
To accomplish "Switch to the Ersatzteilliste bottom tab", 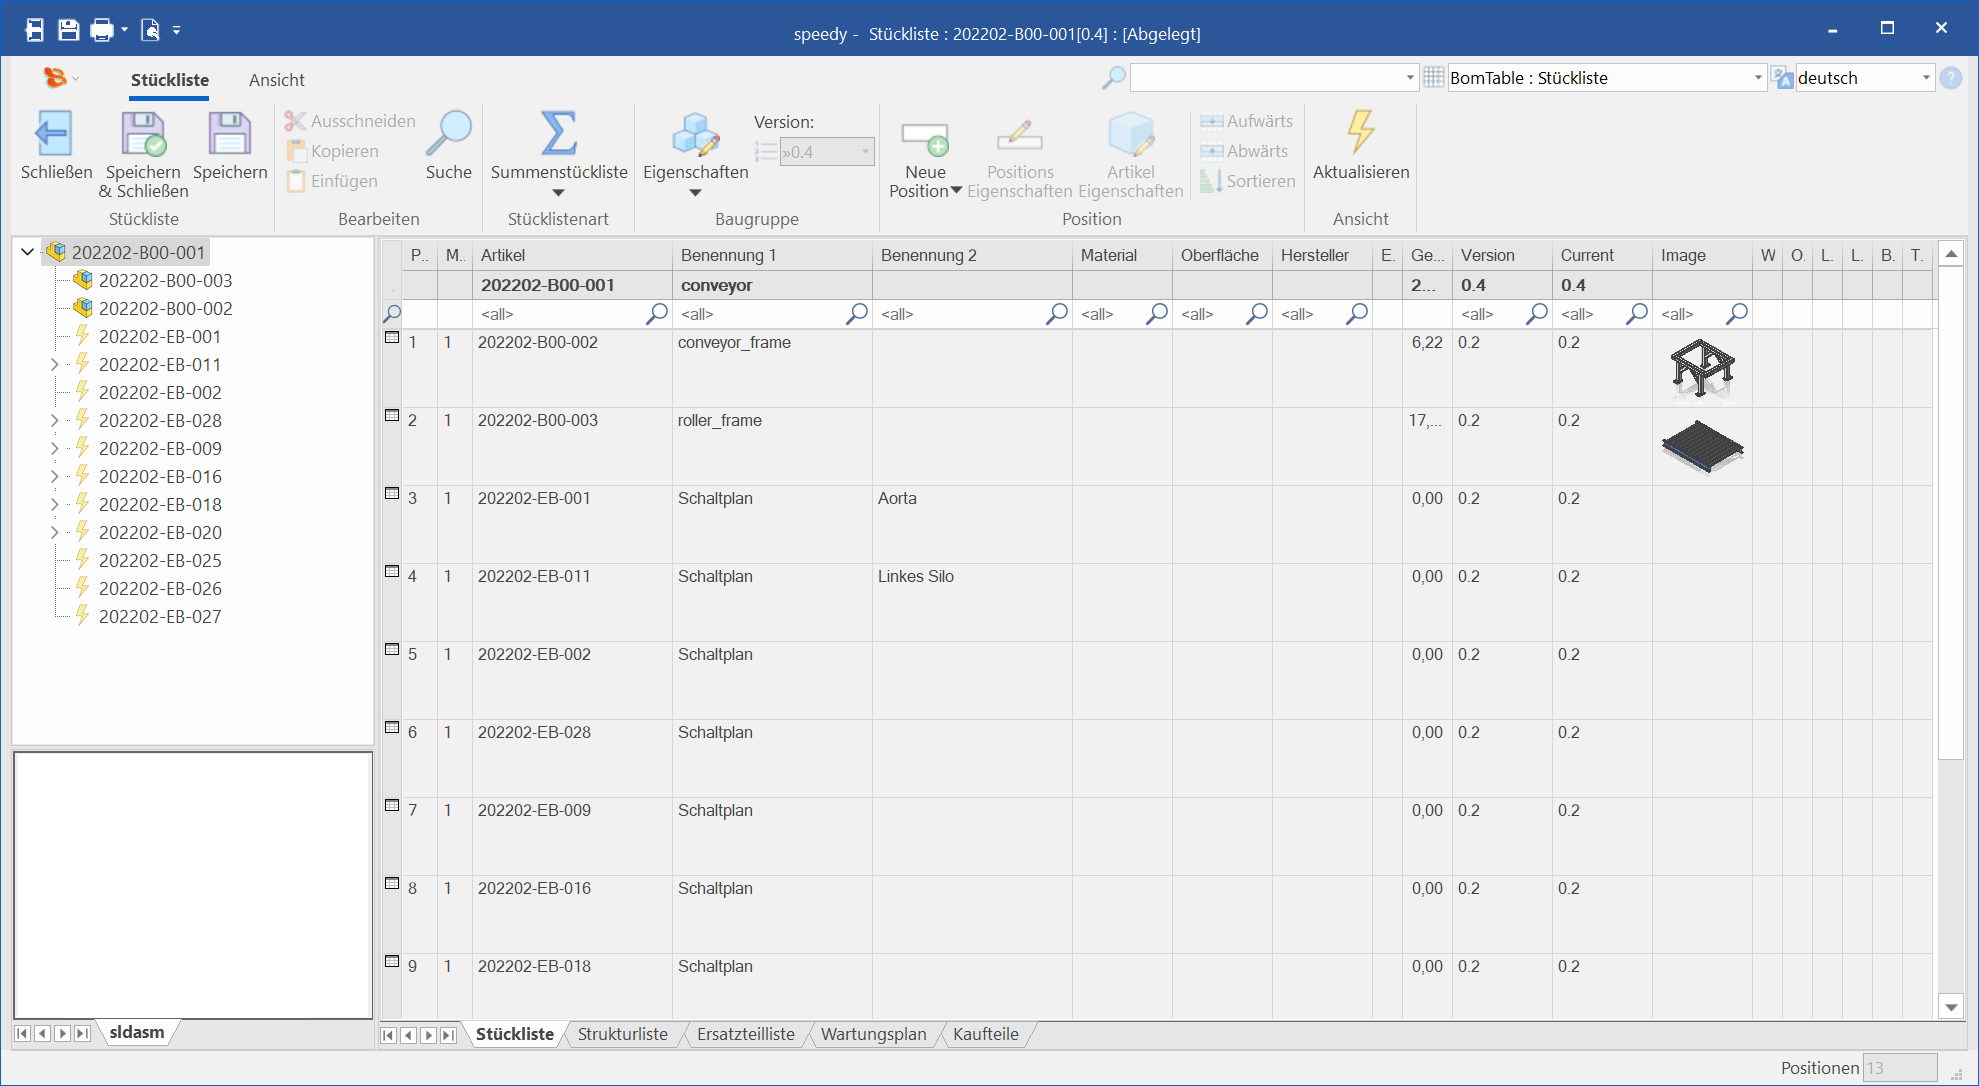I will [x=745, y=1034].
